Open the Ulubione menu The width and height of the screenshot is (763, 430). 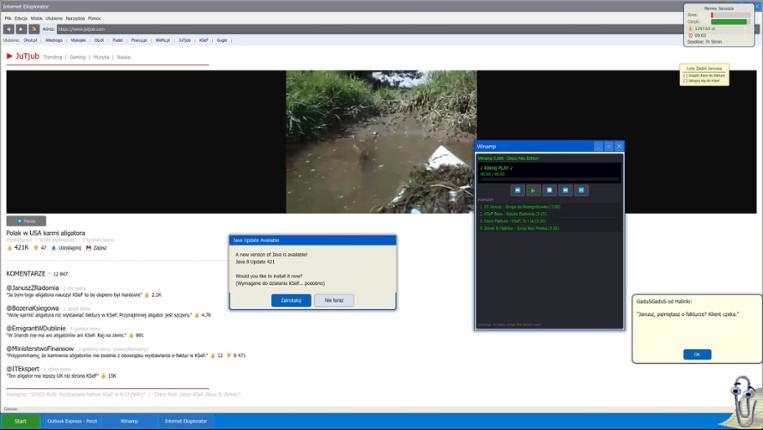pos(54,18)
